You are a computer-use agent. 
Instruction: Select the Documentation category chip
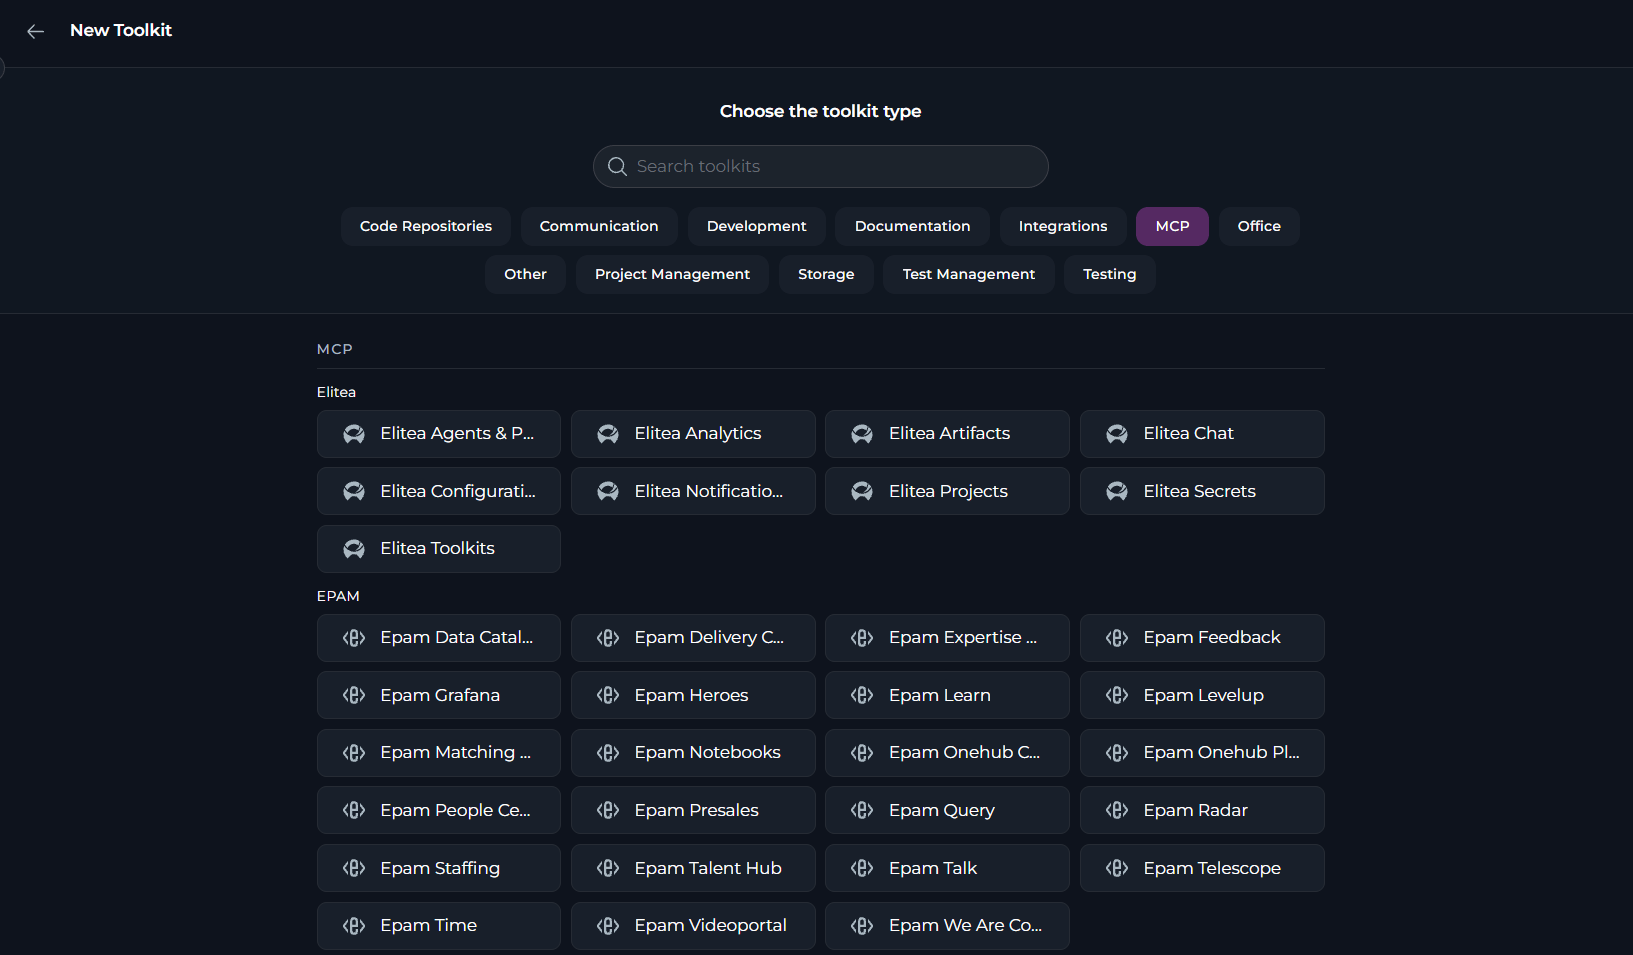(912, 226)
